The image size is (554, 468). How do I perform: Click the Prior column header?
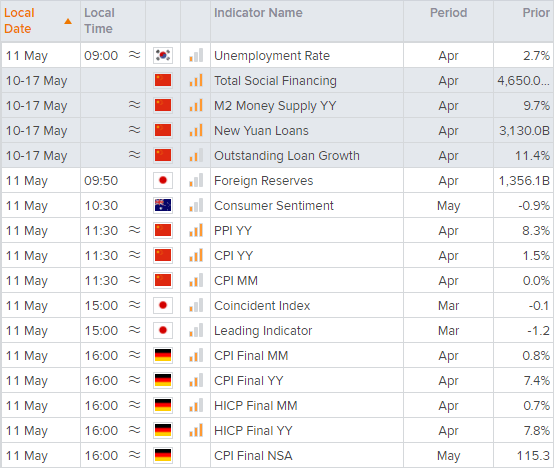[x=536, y=13]
